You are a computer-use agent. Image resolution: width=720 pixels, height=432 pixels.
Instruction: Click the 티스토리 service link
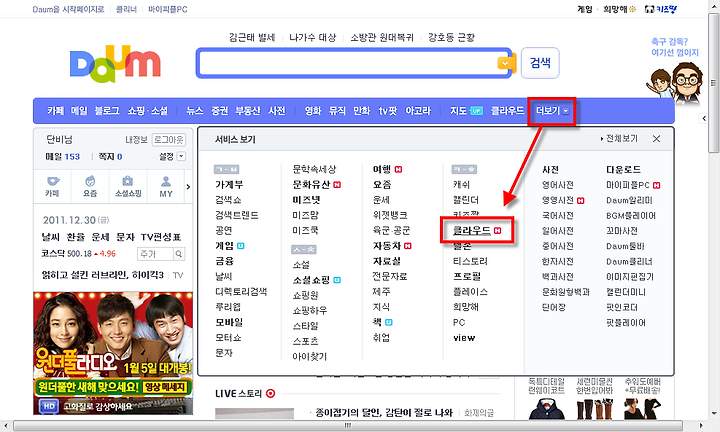(x=470, y=261)
